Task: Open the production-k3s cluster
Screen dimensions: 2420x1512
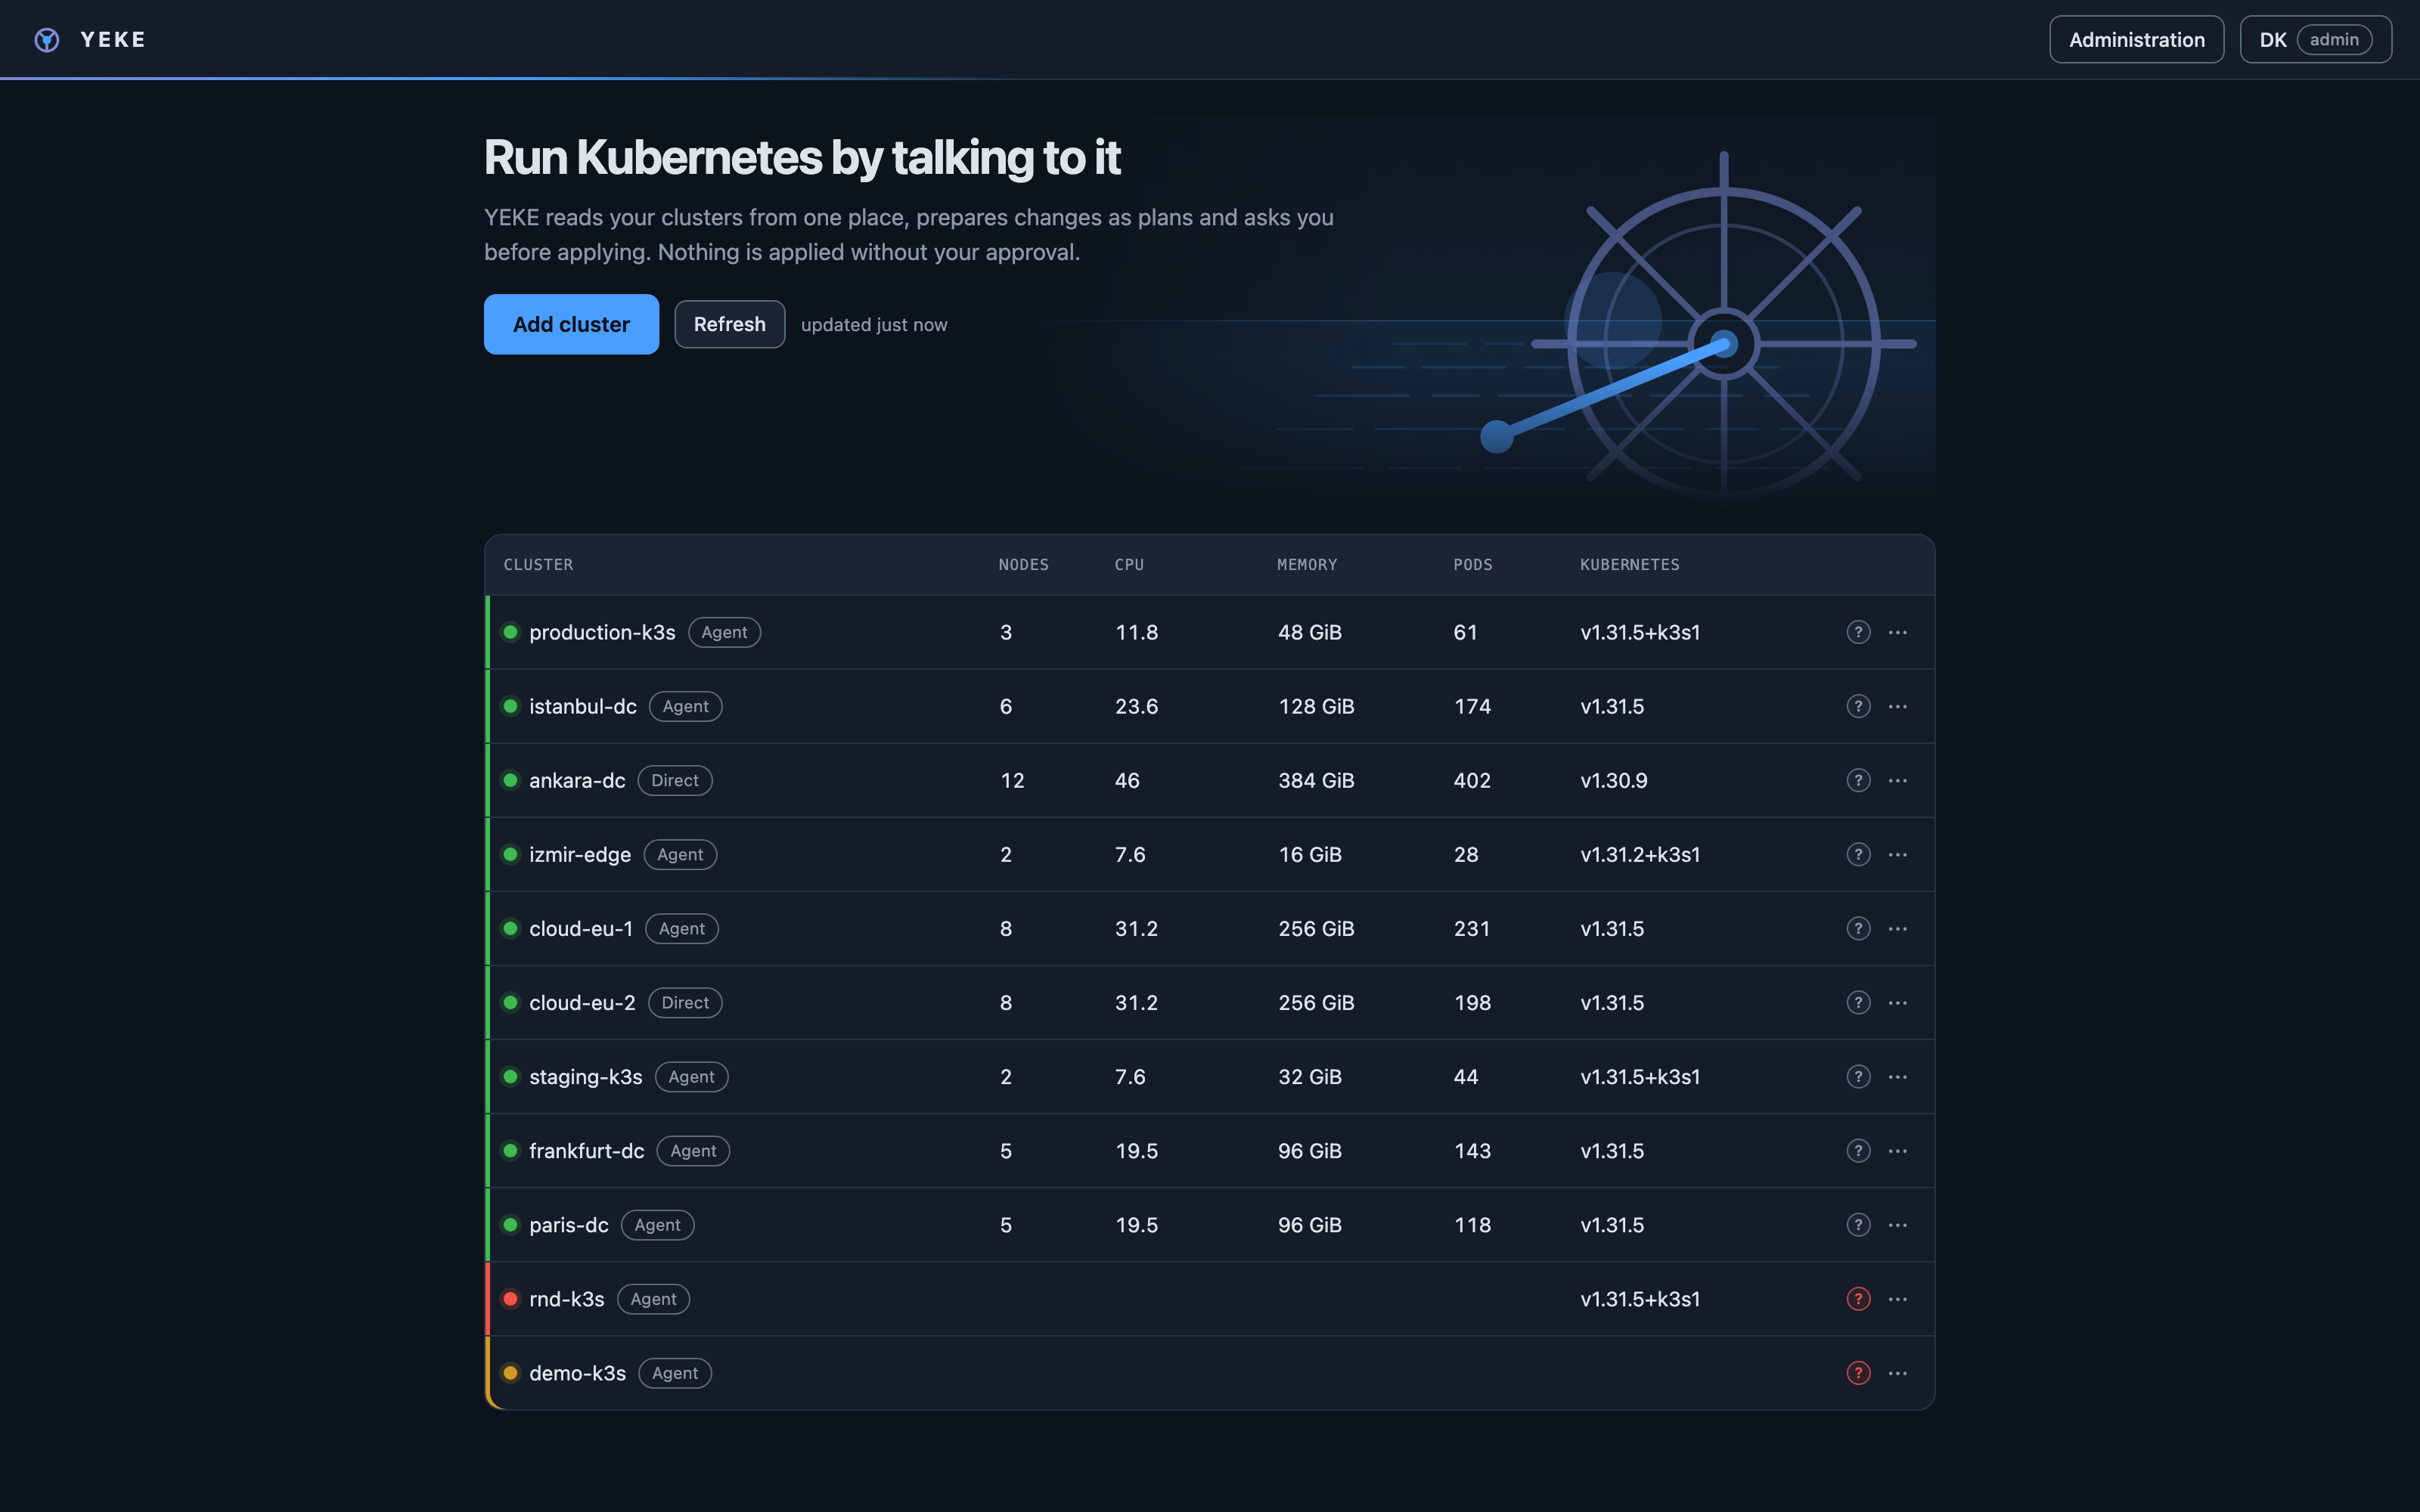Action: tap(602, 632)
